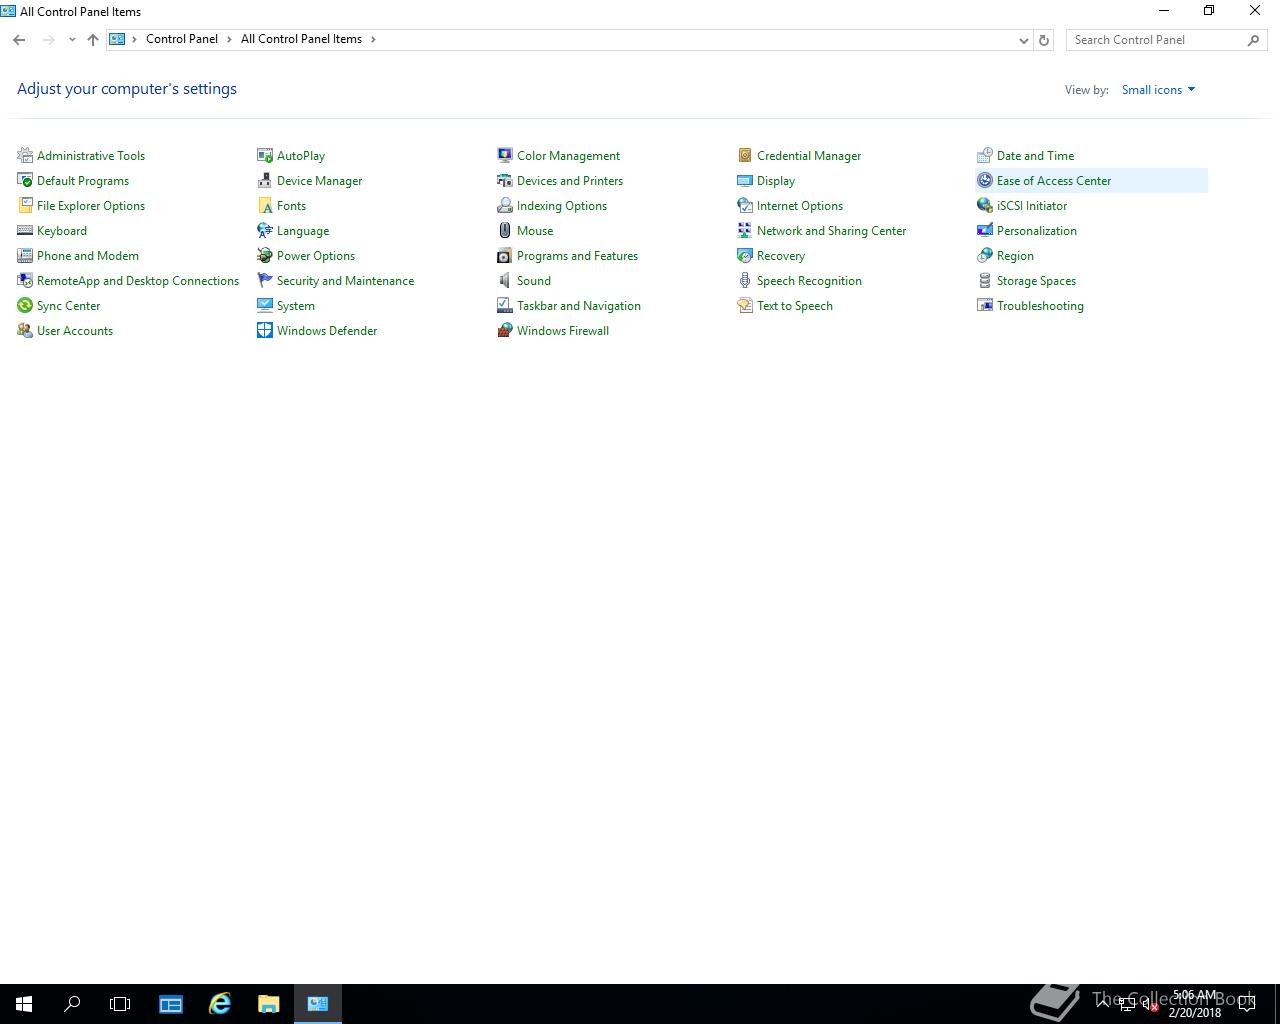
Task: Open the View by Small icons dropdown
Action: 1158,90
